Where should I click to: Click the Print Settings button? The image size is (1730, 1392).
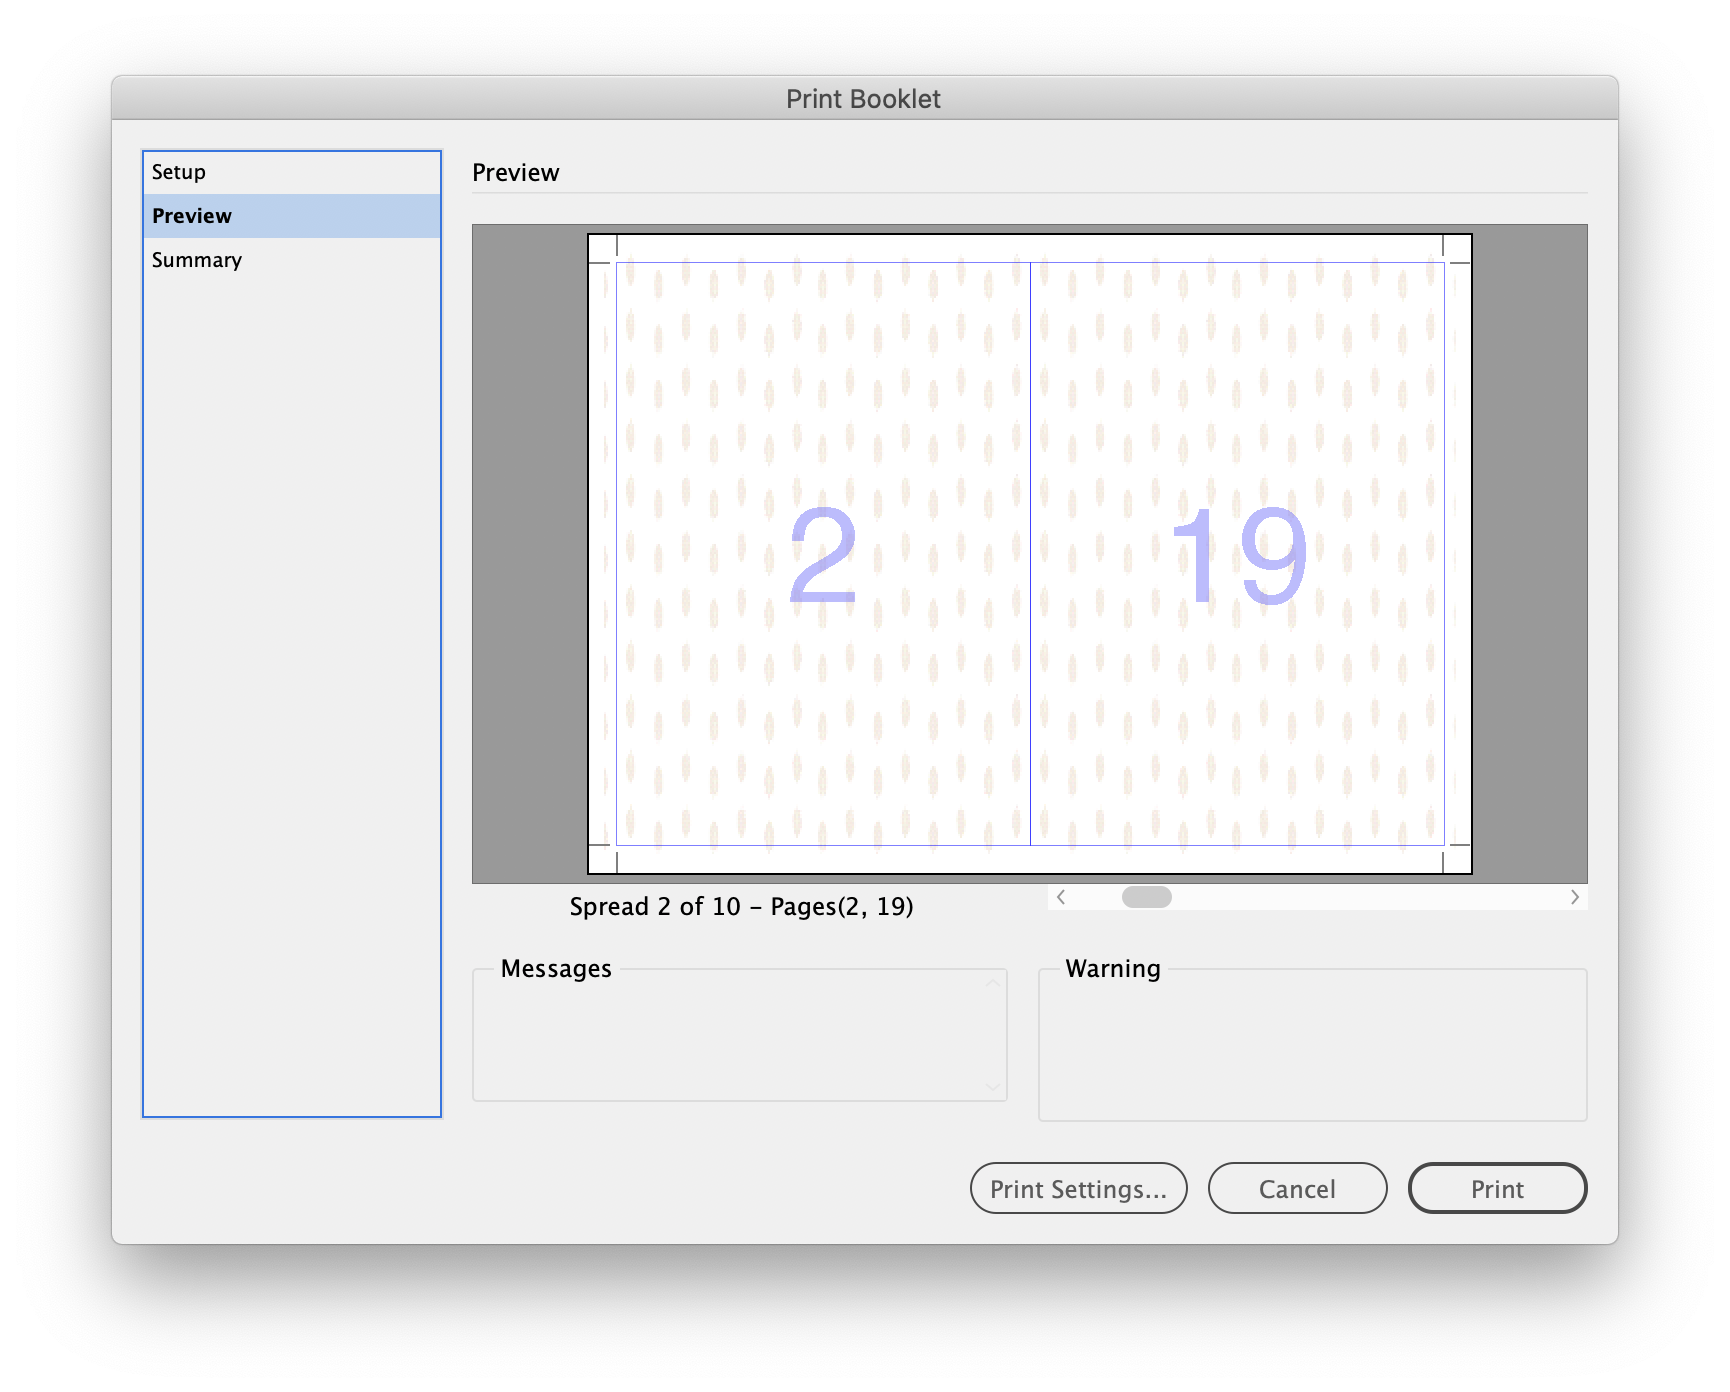(1078, 1189)
